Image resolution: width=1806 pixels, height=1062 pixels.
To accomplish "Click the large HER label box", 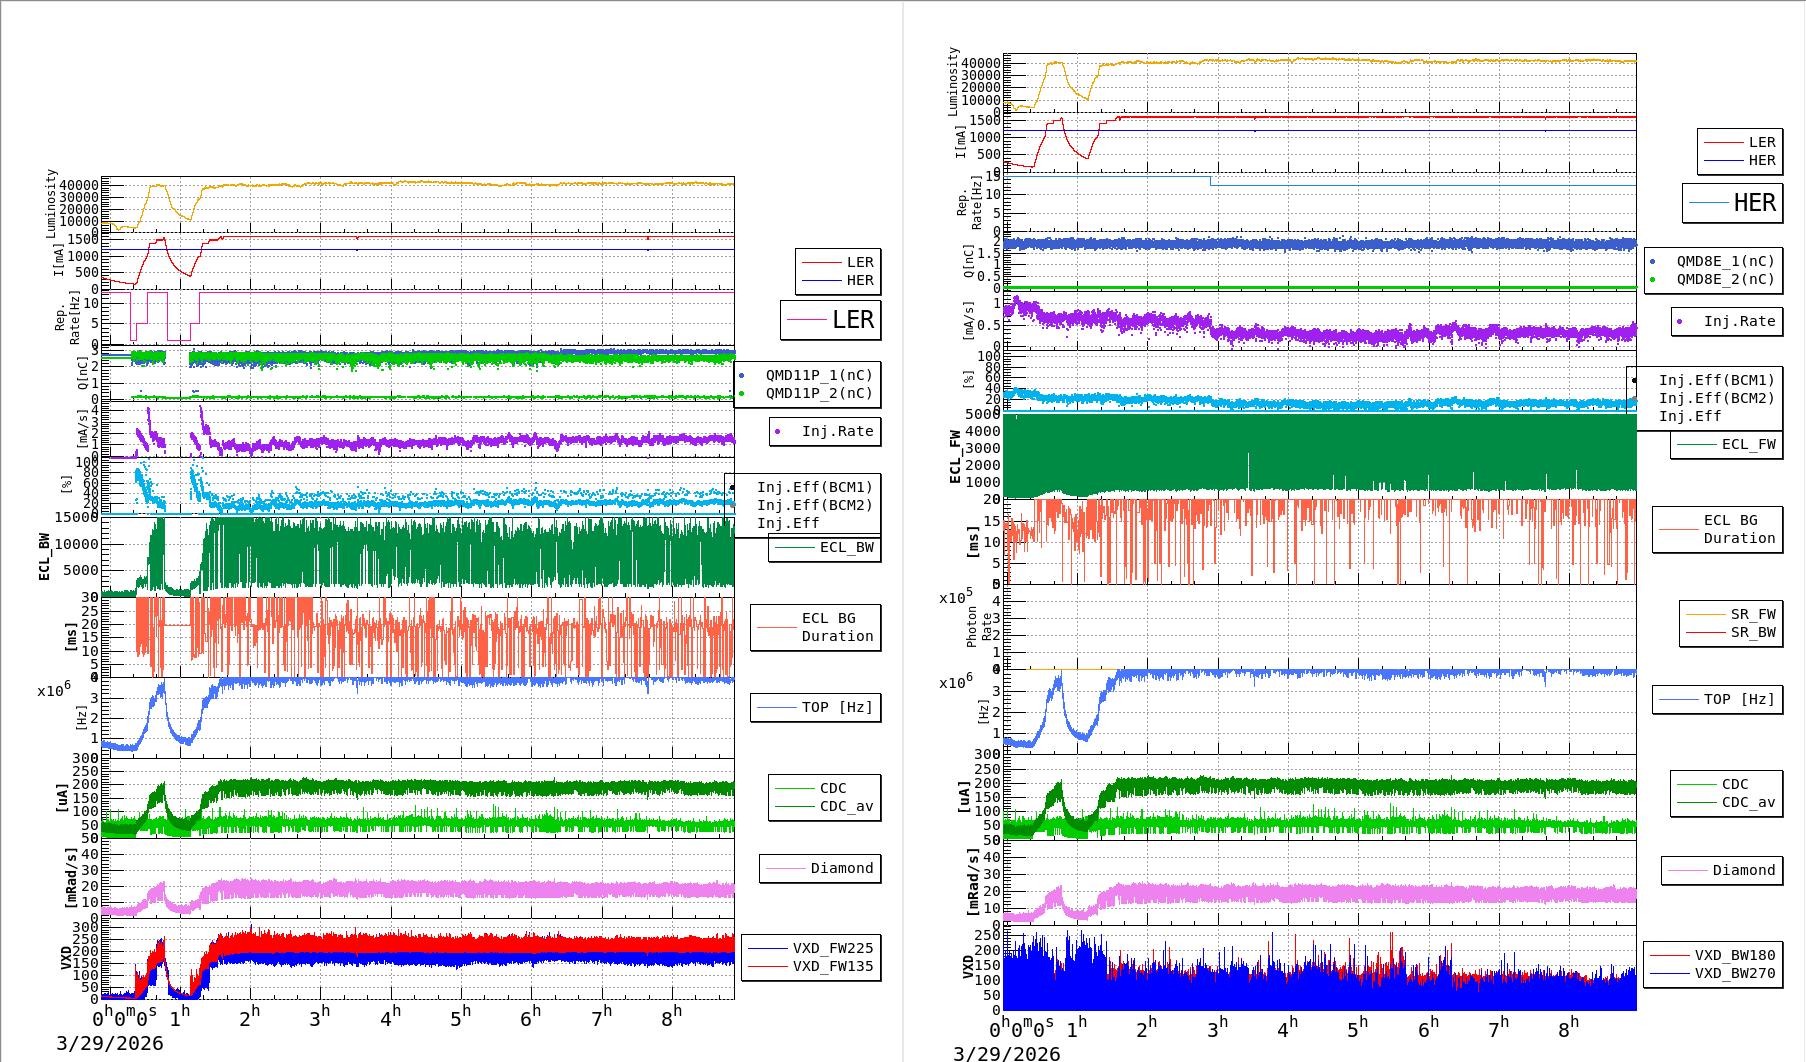I will pyautogui.click(x=1733, y=203).
